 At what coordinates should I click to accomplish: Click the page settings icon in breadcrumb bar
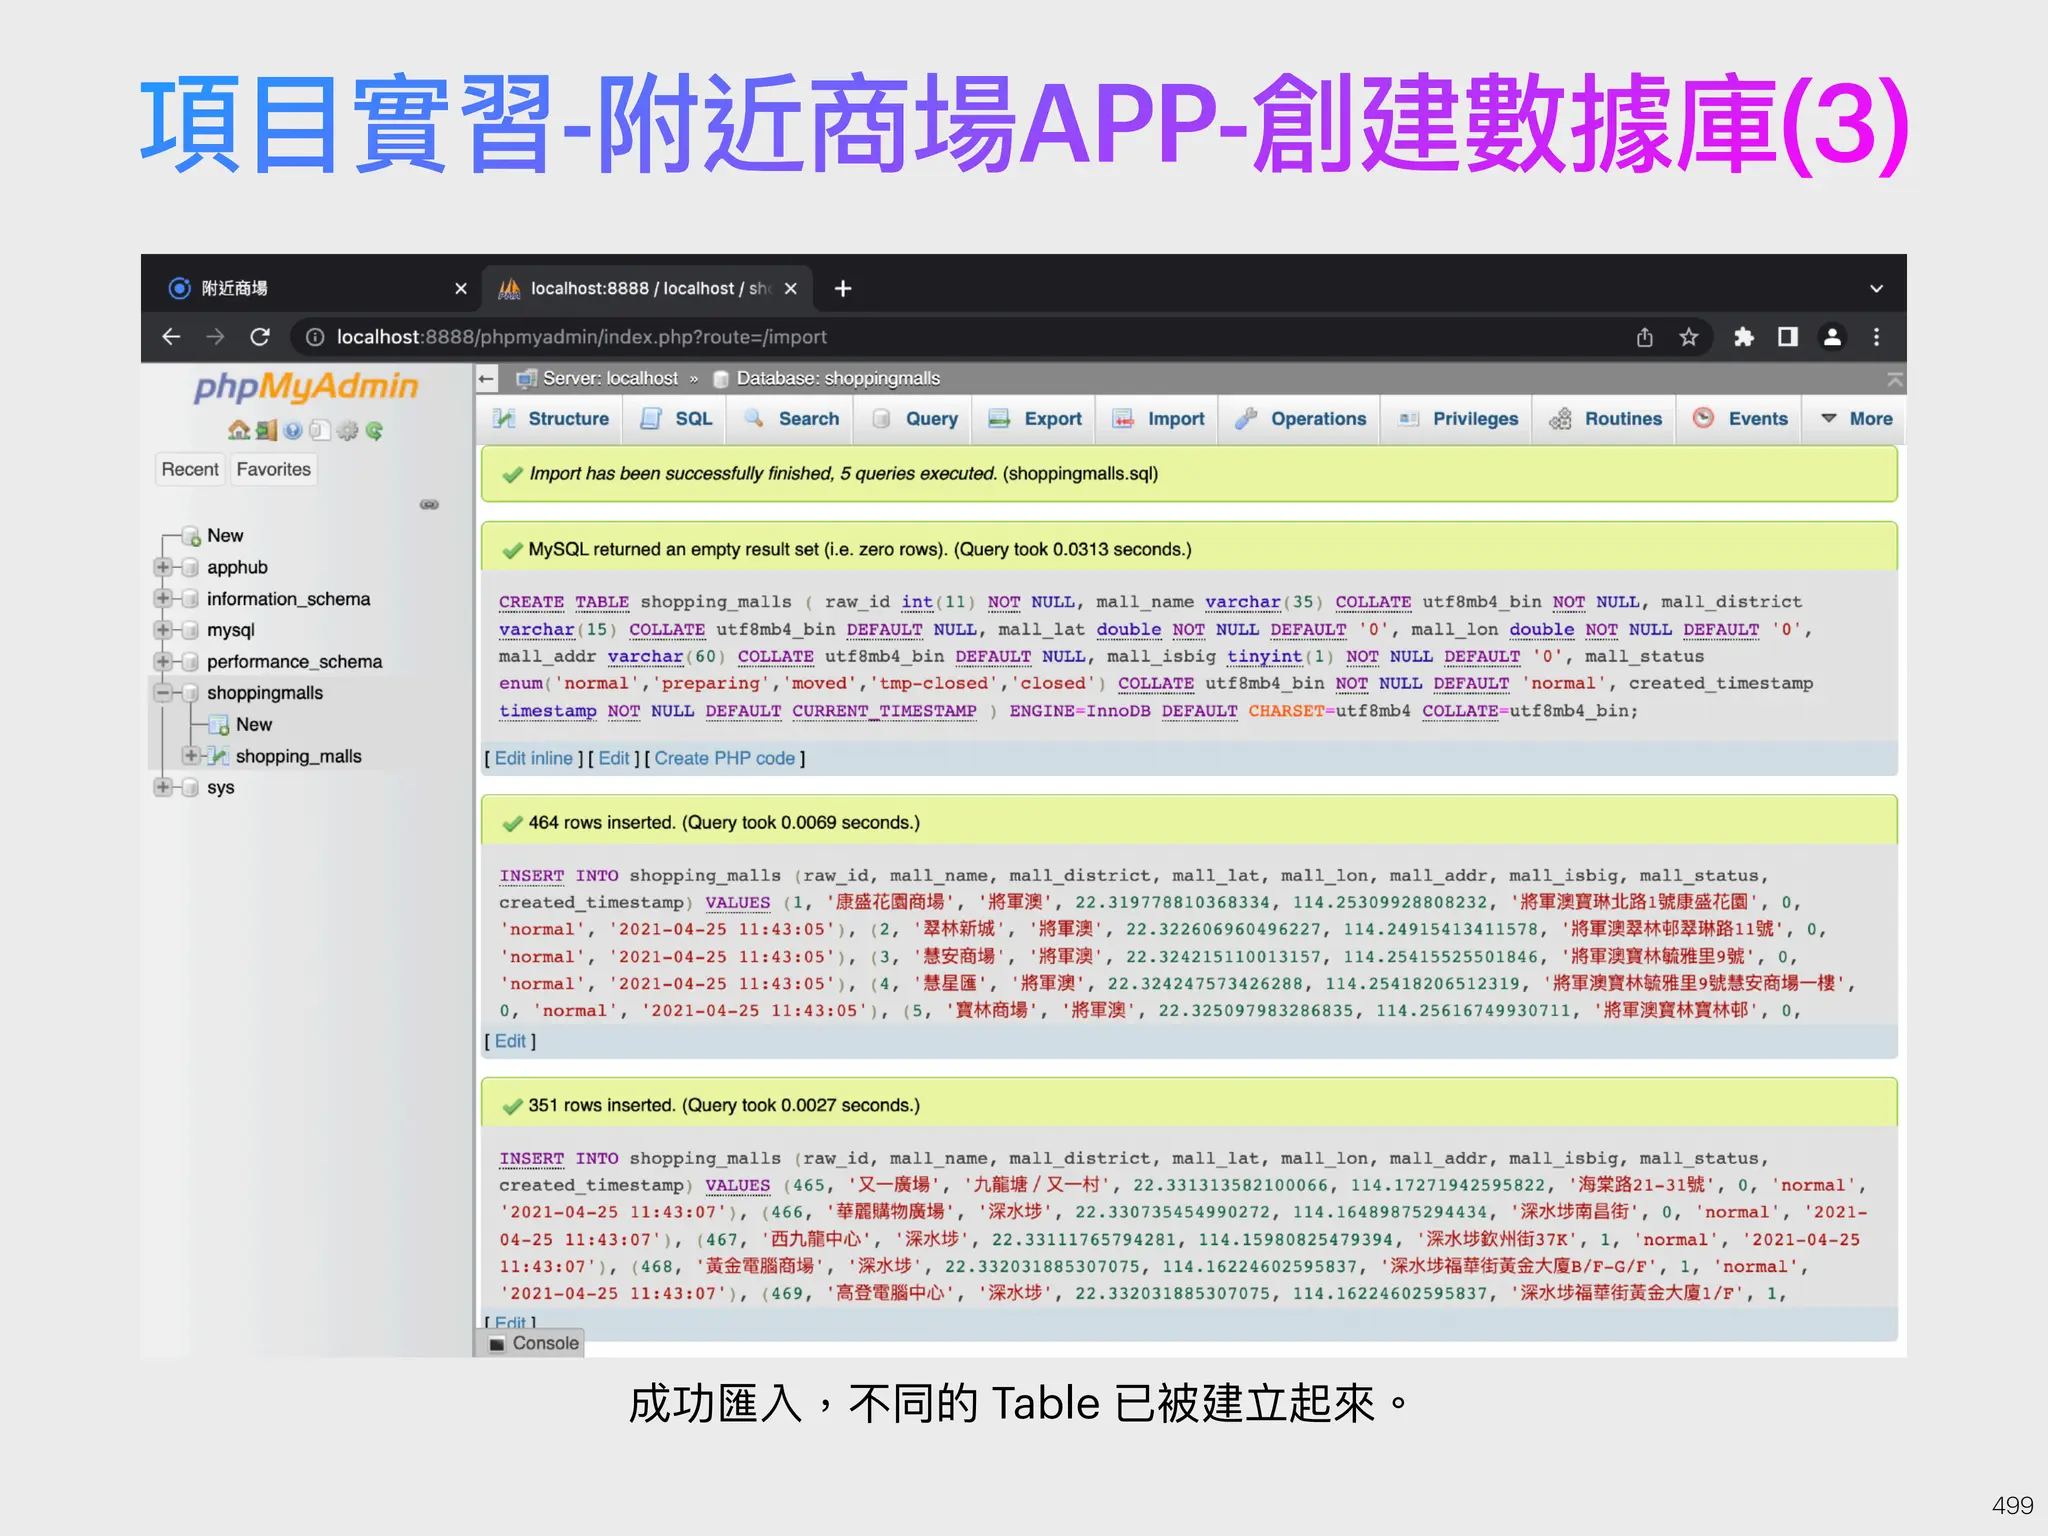click(1894, 379)
